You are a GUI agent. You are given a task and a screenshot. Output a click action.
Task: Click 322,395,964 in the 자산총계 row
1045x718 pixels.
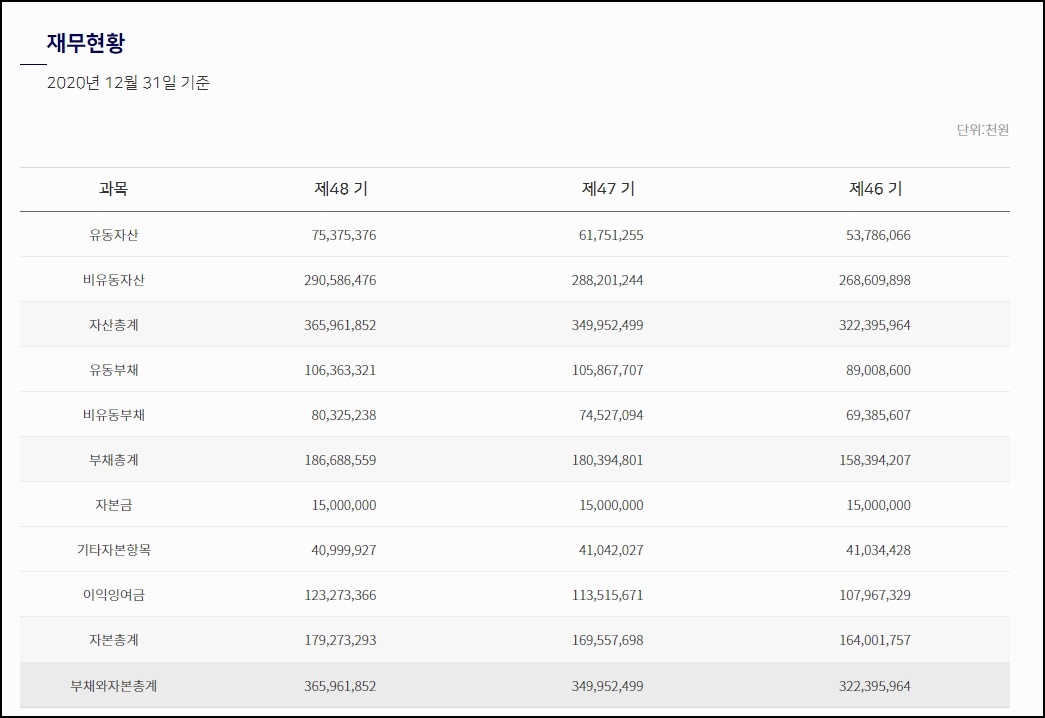[875, 325]
